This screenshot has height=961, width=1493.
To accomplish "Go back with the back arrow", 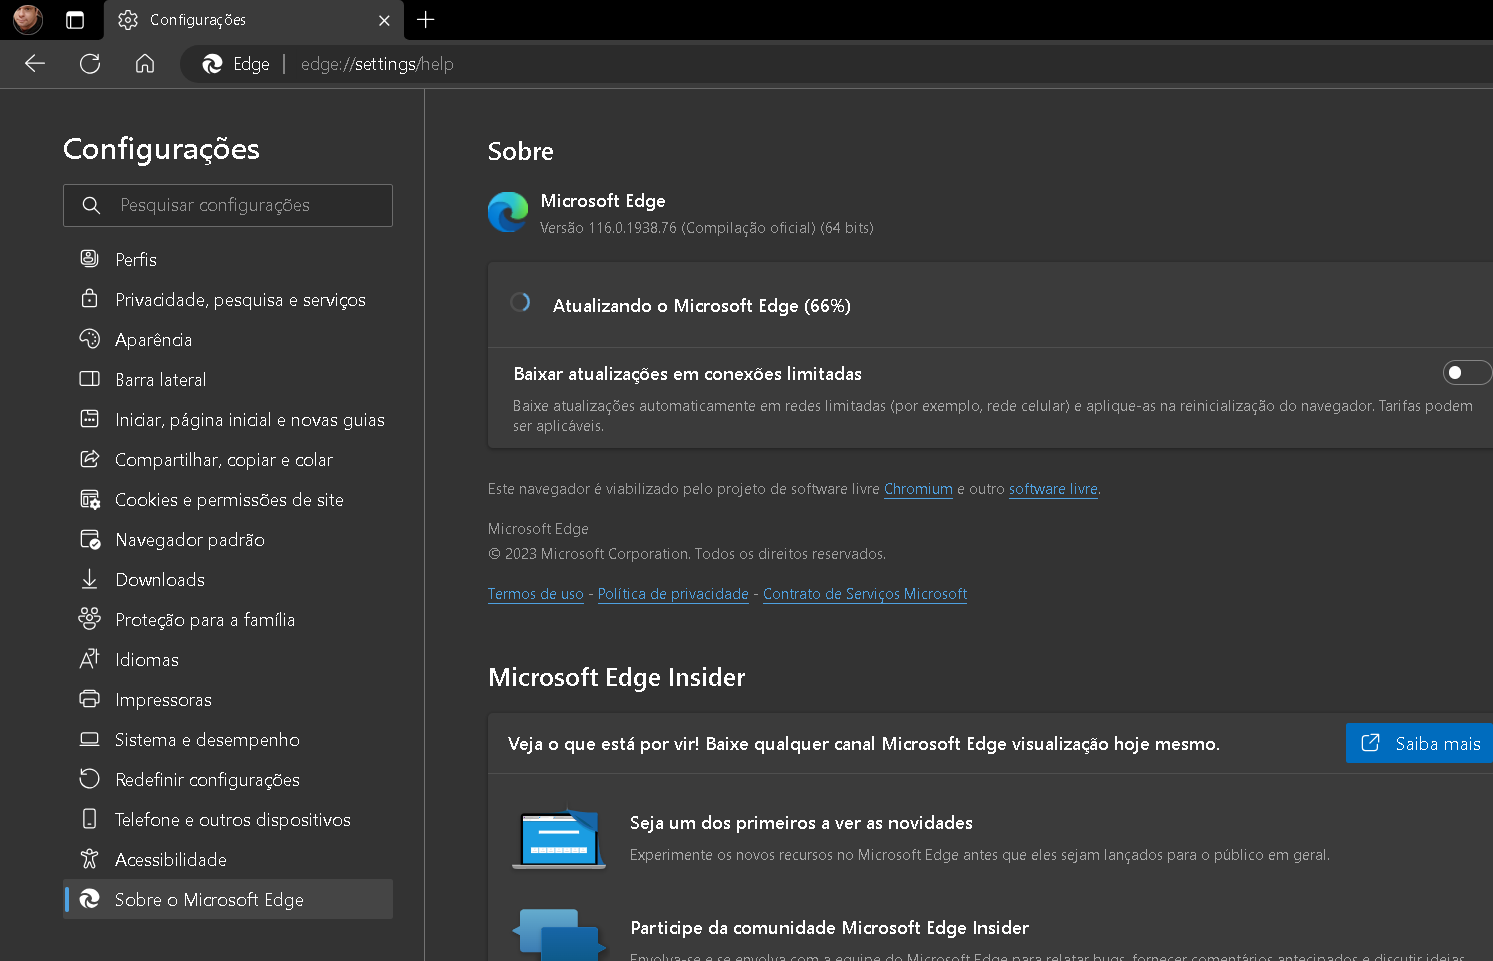I will [35, 64].
